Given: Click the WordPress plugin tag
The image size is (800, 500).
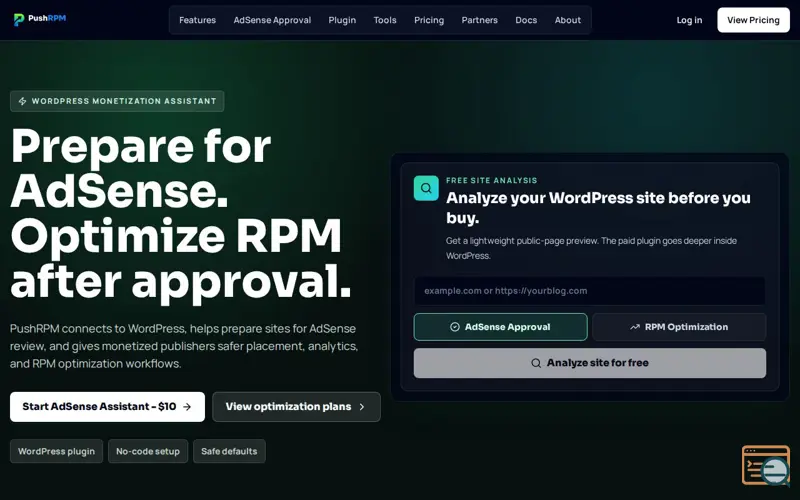Looking at the screenshot, I should (56, 451).
